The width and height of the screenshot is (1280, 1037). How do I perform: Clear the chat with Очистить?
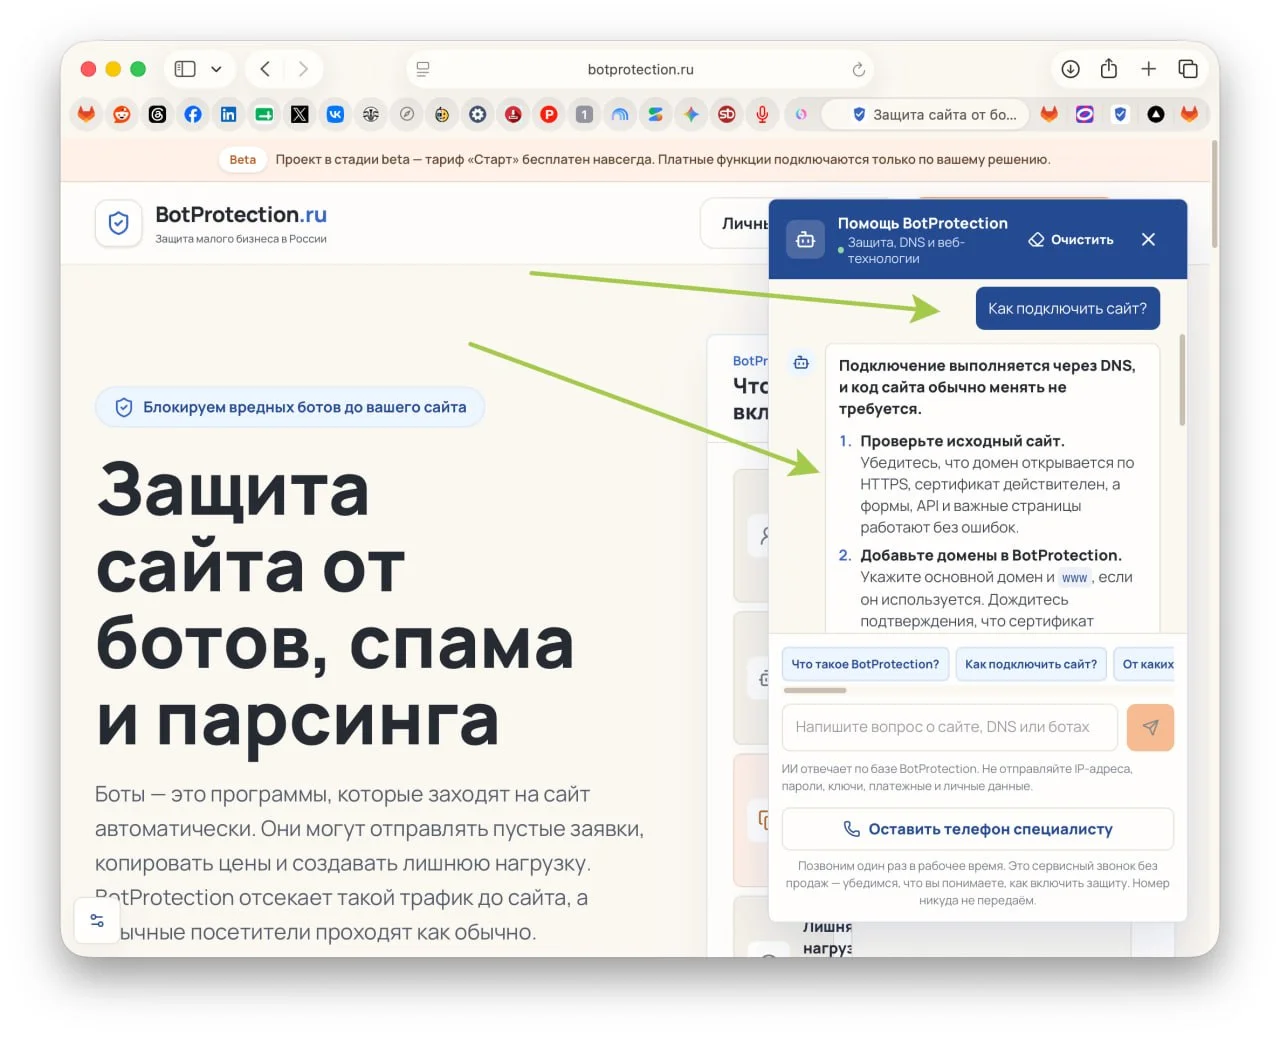pyautogui.click(x=1070, y=239)
